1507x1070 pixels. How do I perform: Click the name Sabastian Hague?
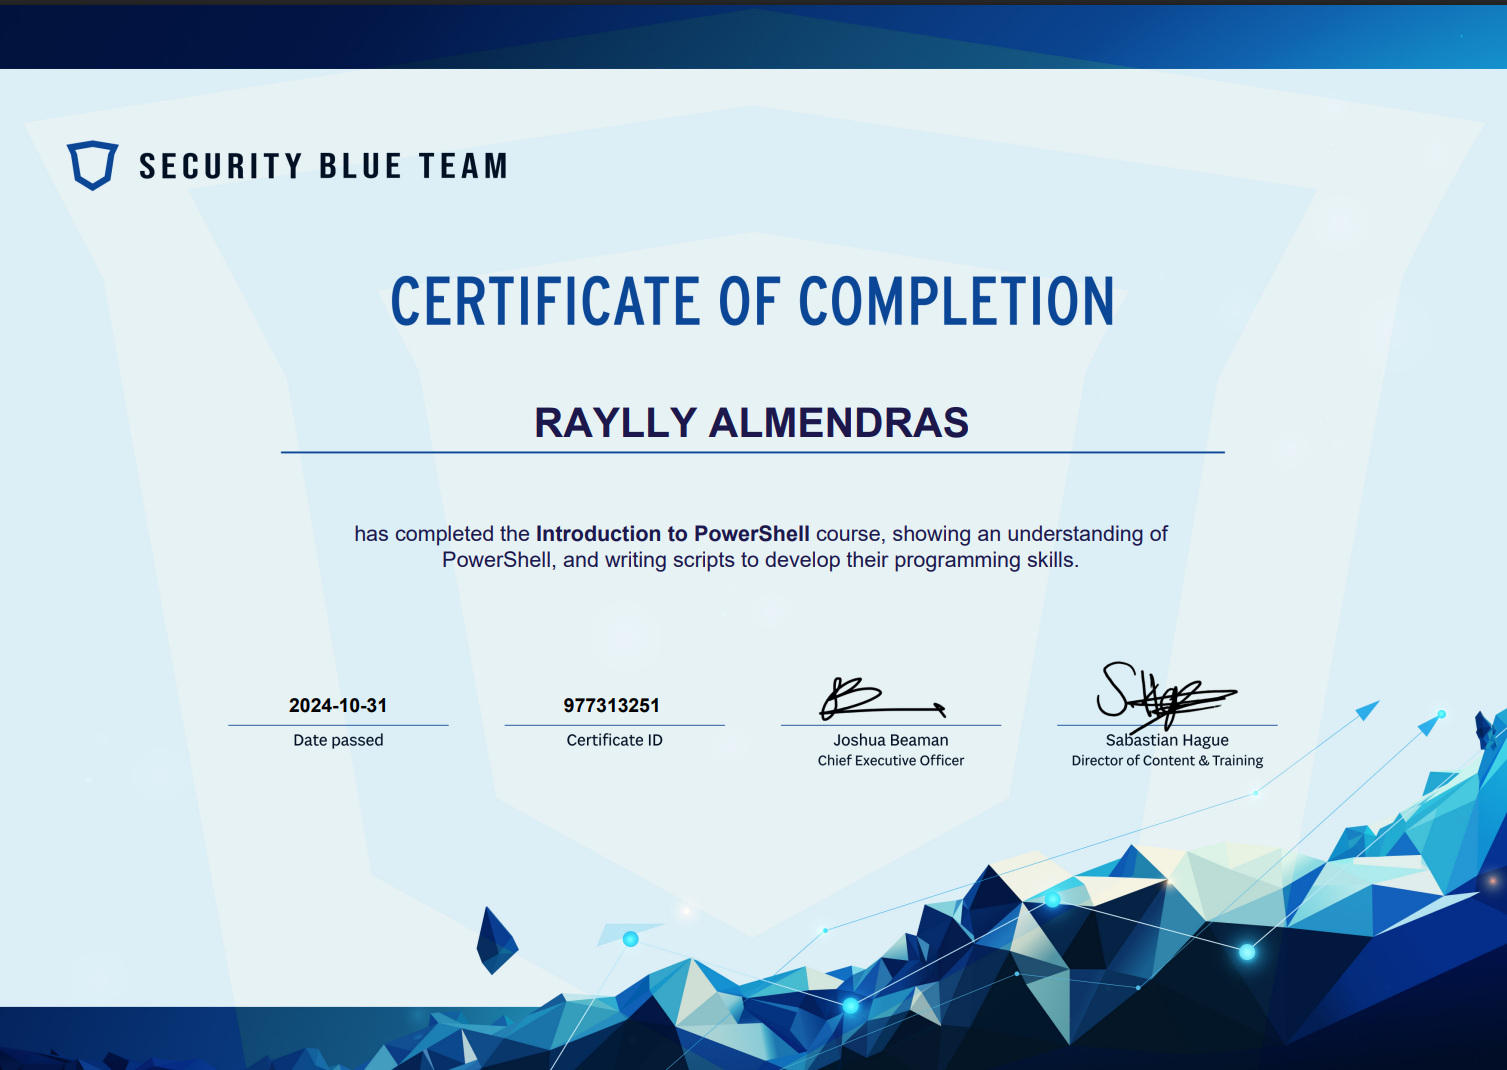pyautogui.click(x=1167, y=740)
